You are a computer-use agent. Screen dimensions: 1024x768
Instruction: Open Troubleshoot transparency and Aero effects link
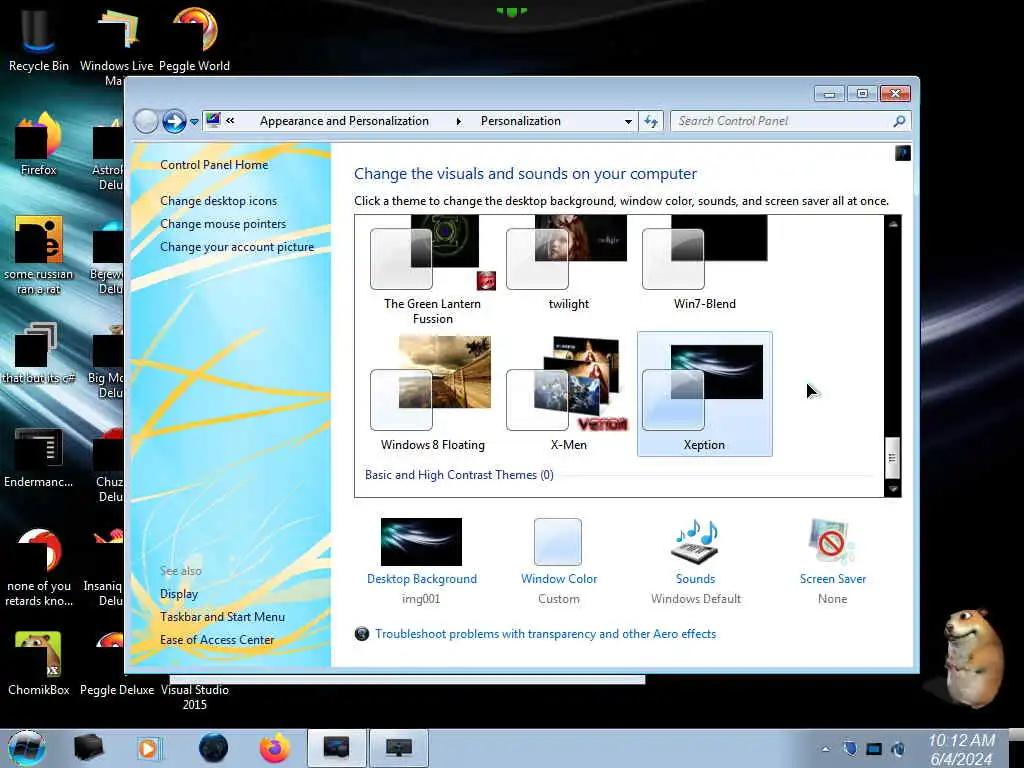[545, 633]
